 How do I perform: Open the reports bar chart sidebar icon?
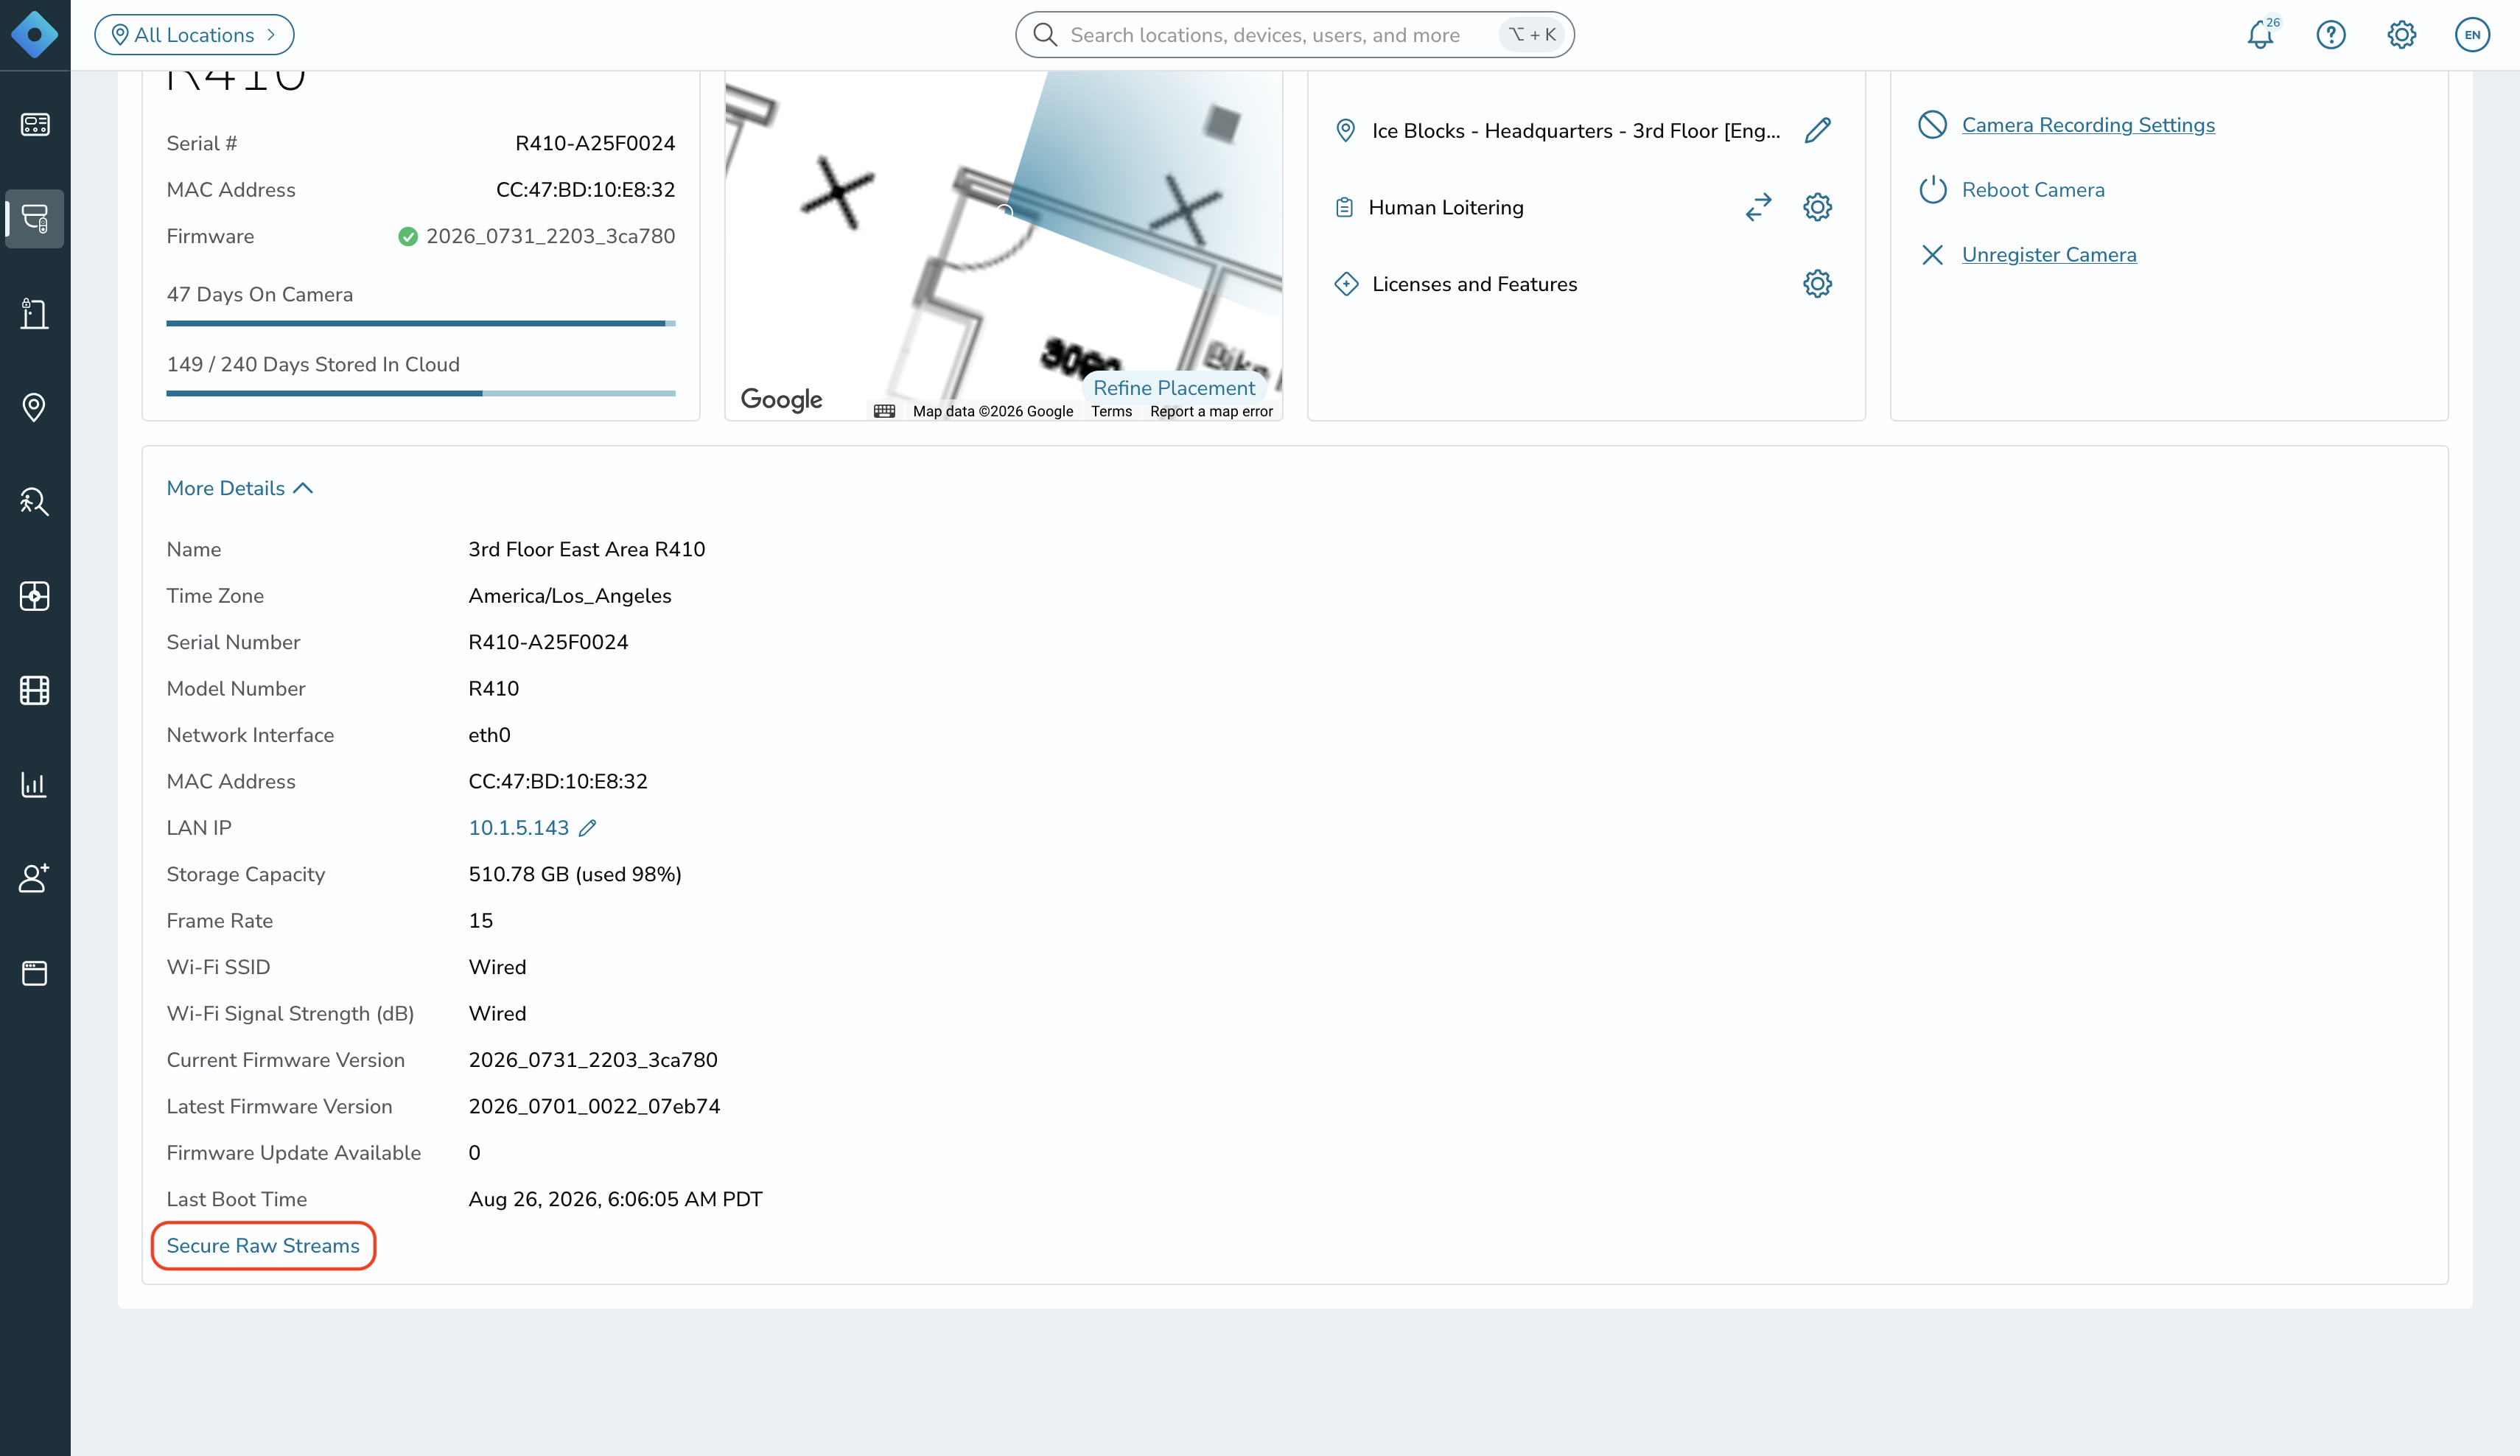(x=35, y=785)
